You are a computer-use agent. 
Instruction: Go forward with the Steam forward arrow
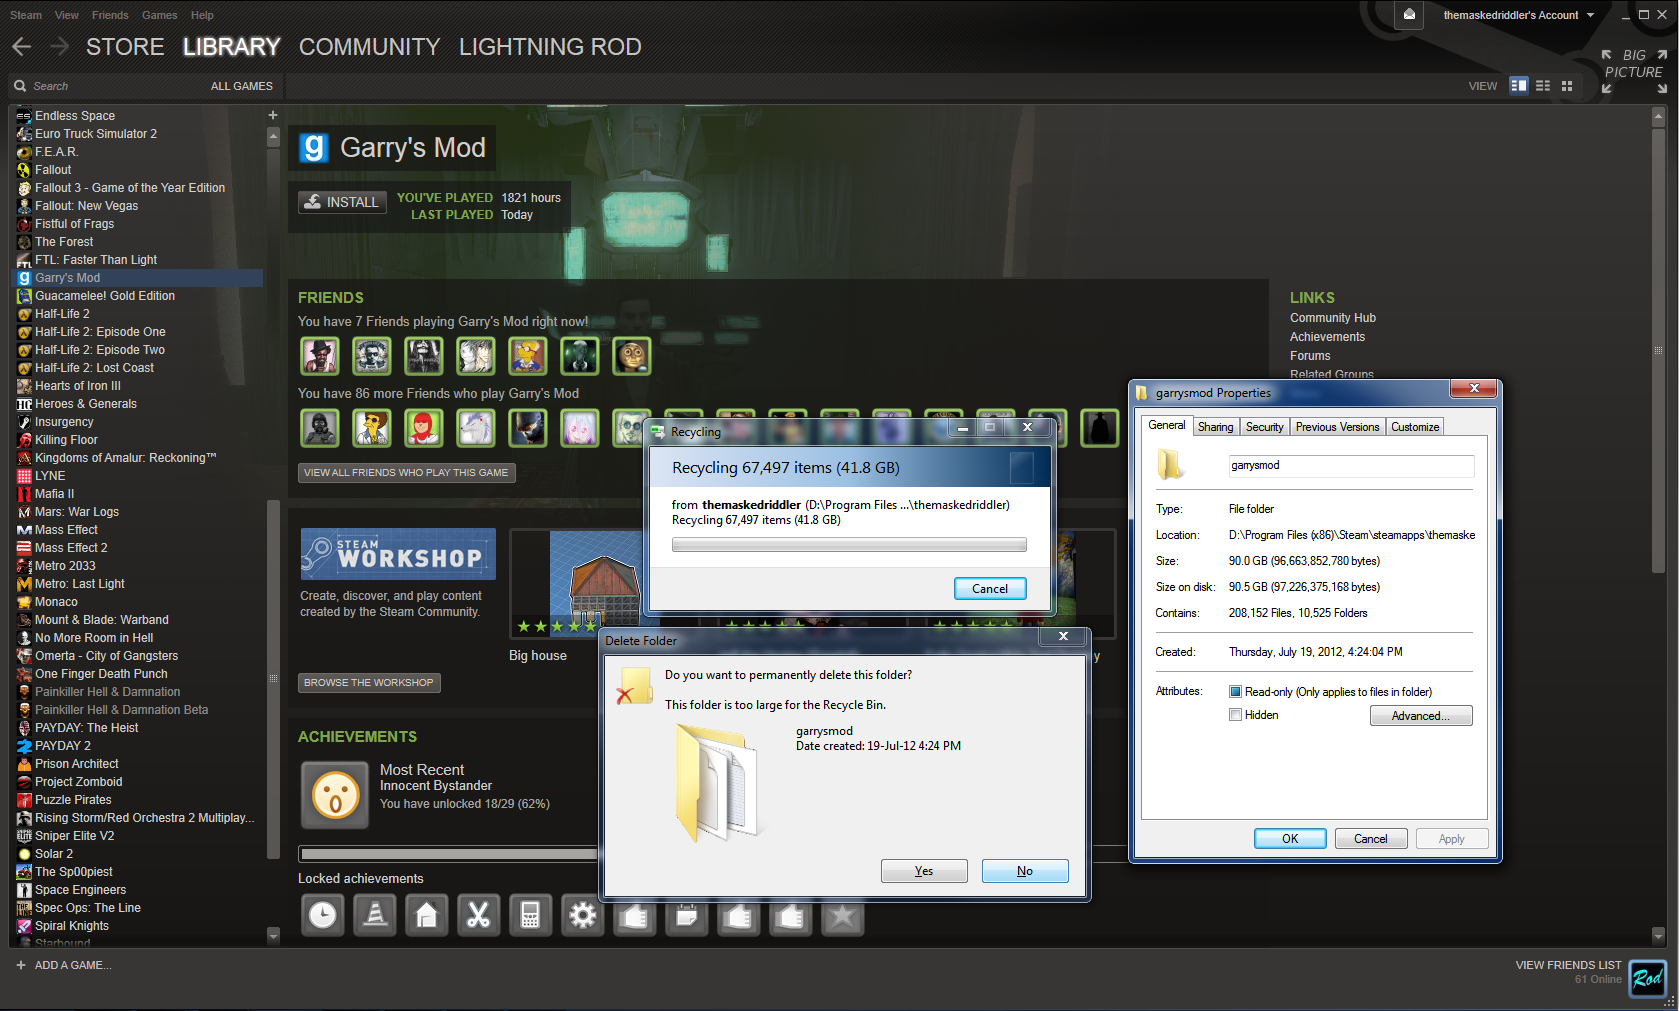[x=59, y=47]
